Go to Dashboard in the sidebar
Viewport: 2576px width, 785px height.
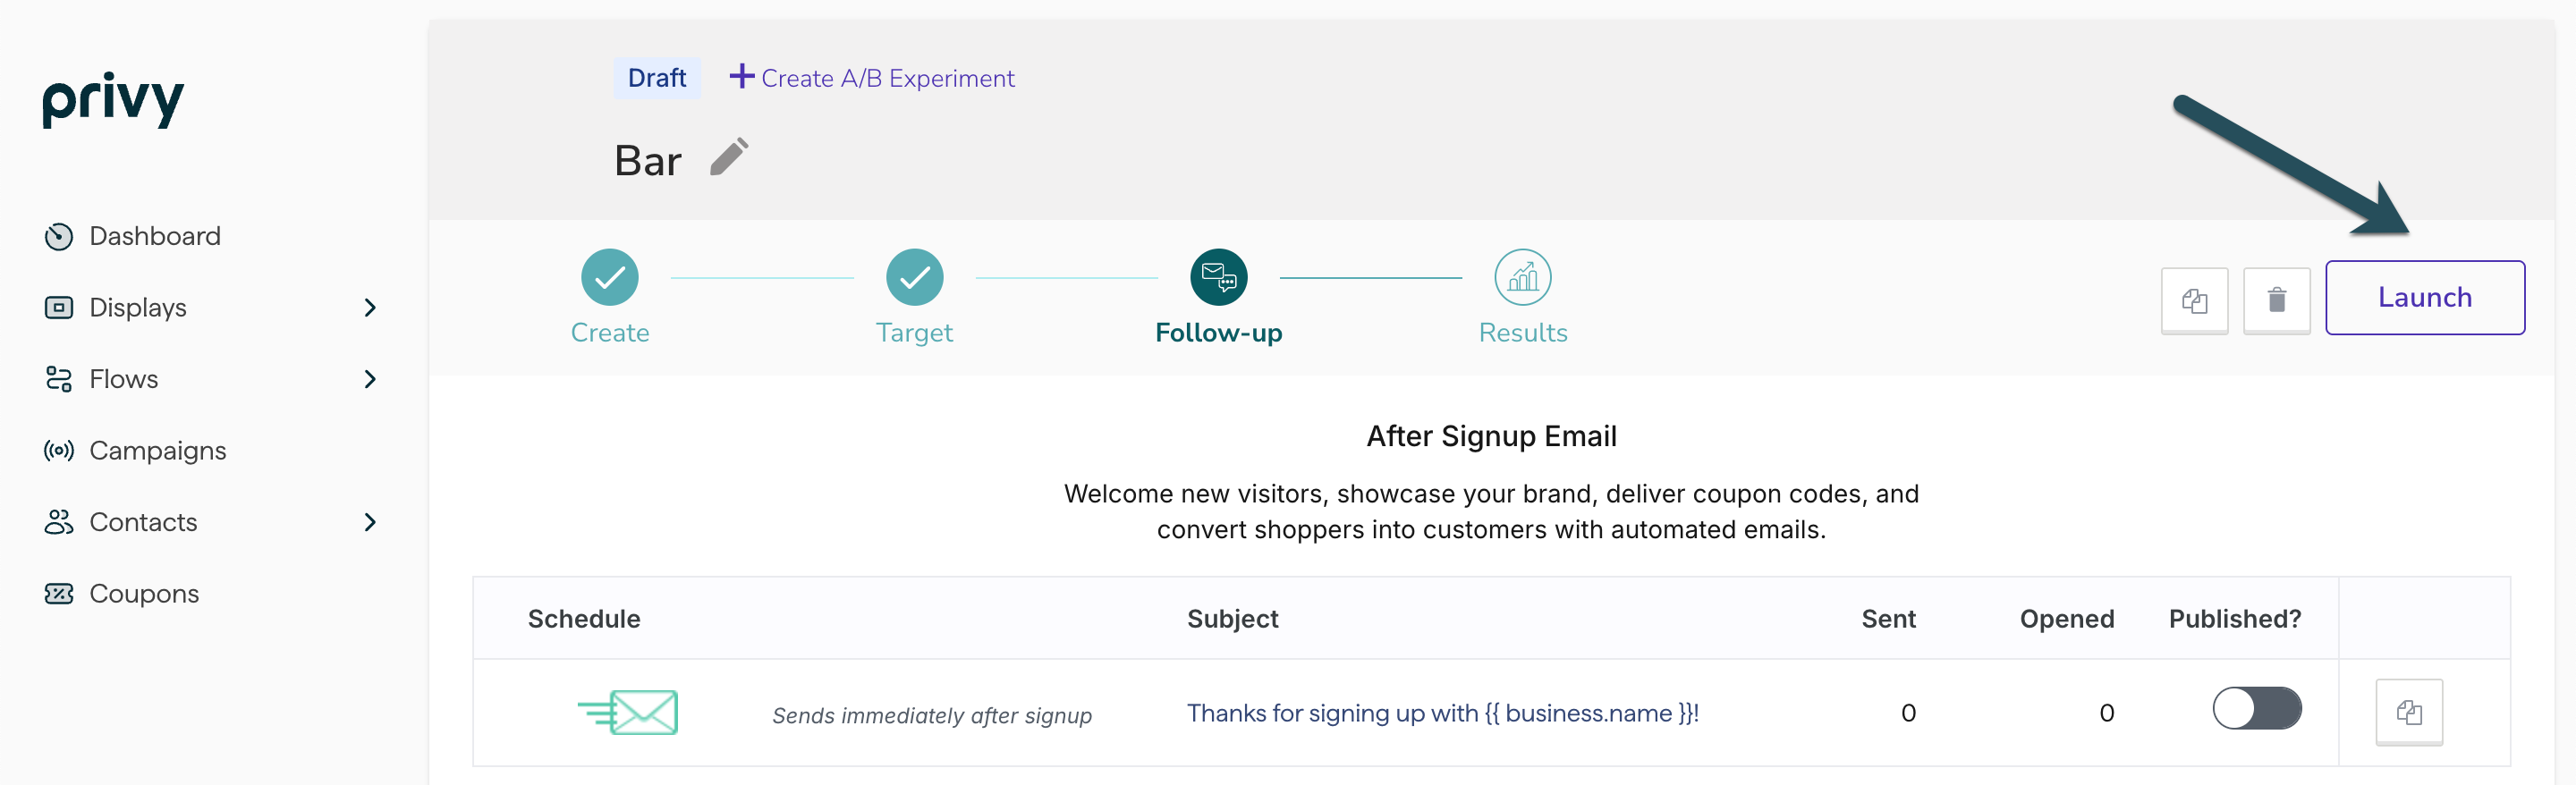(x=154, y=236)
